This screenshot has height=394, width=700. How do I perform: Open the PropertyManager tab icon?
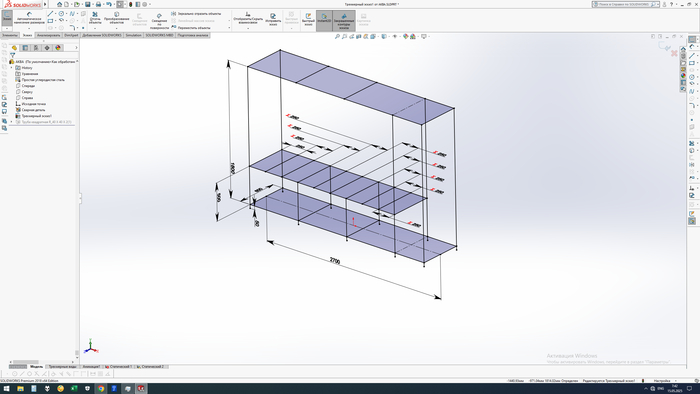(25, 48)
